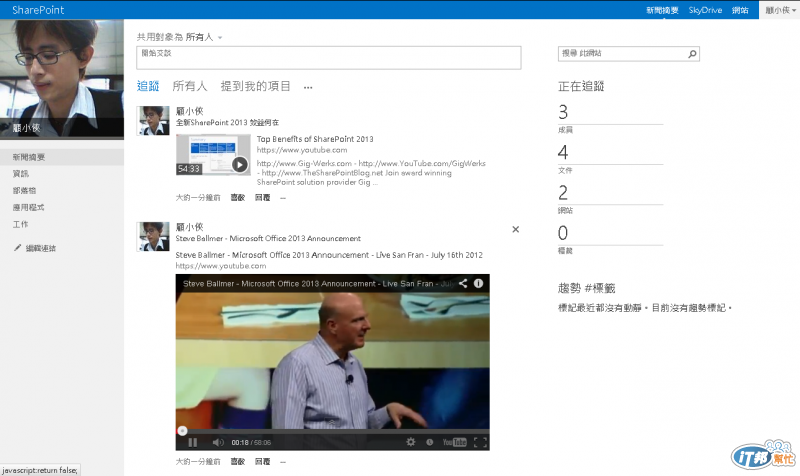Click the SharePoint brand link
This screenshot has width=800, height=476.
click(x=38, y=10)
